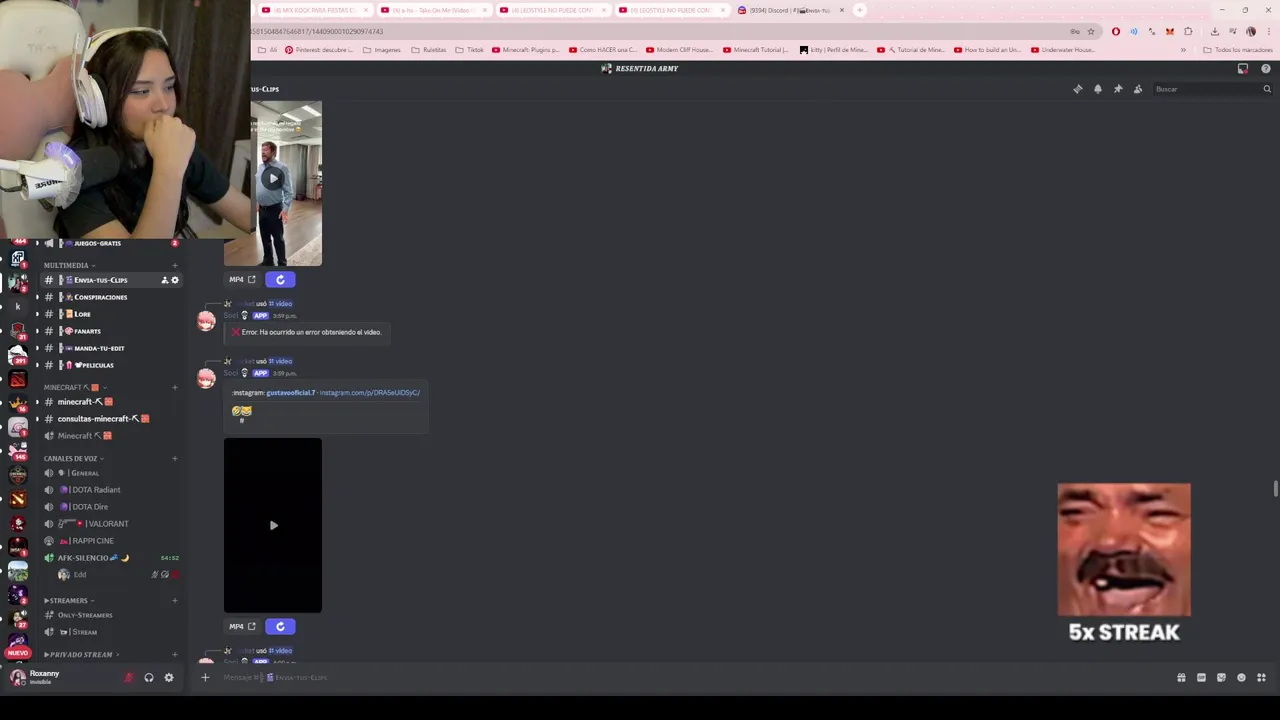Open the Only-Streamers channel
1280x720 pixels.
click(x=110, y=615)
